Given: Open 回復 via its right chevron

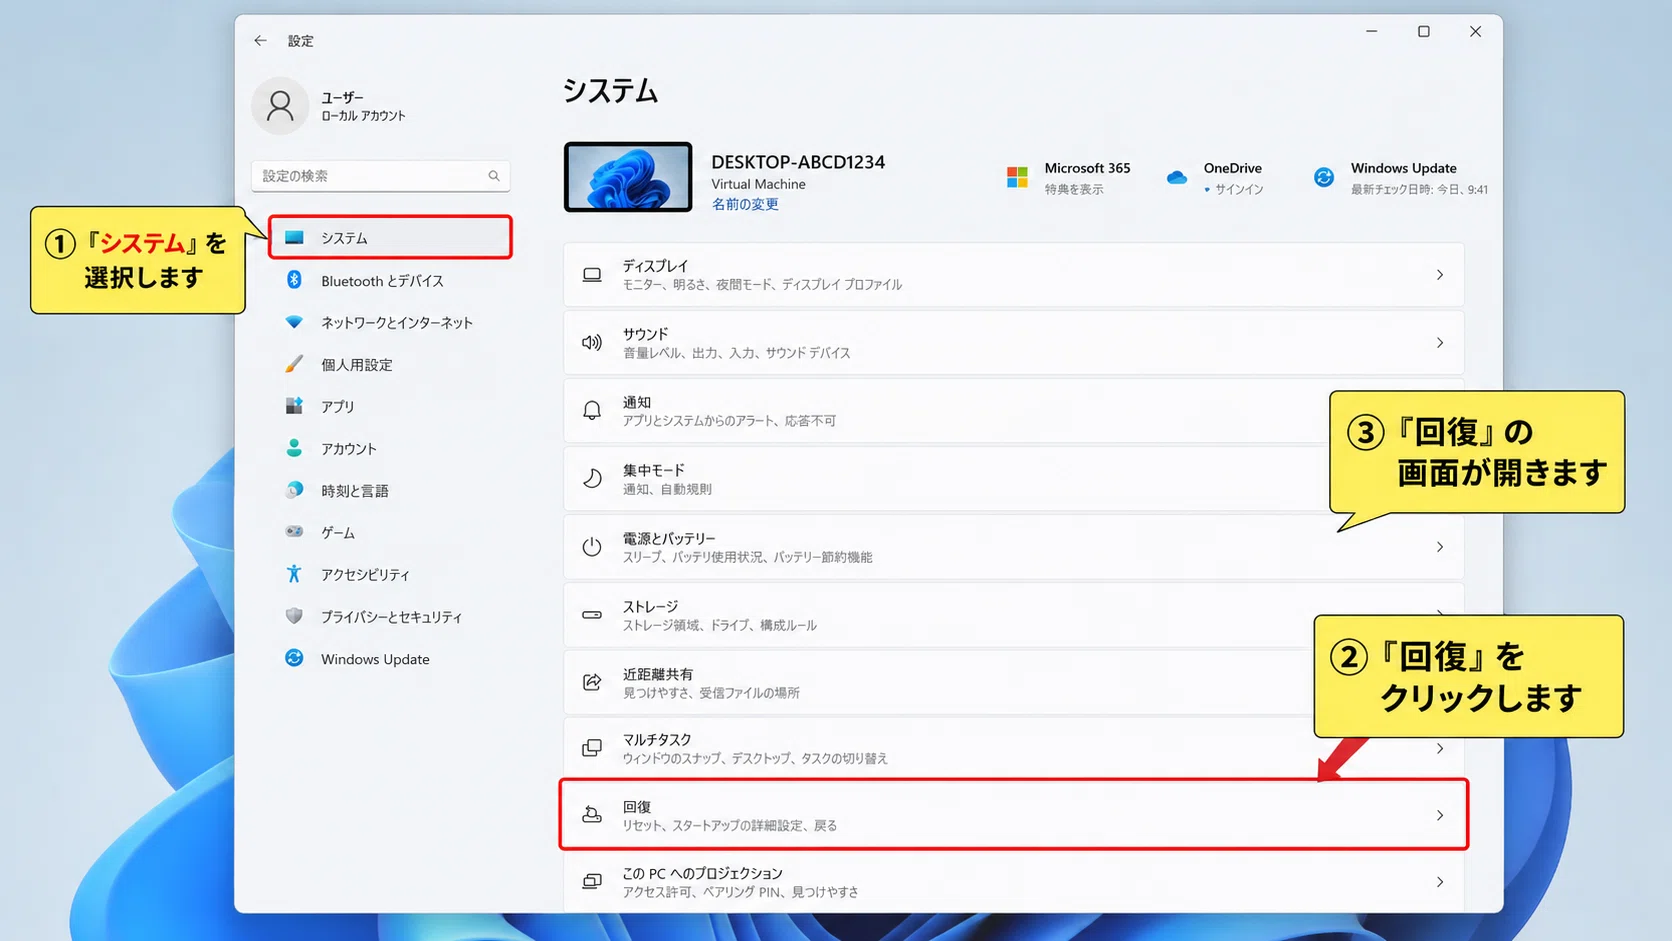Looking at the screenshot, I should (1440, 815).
